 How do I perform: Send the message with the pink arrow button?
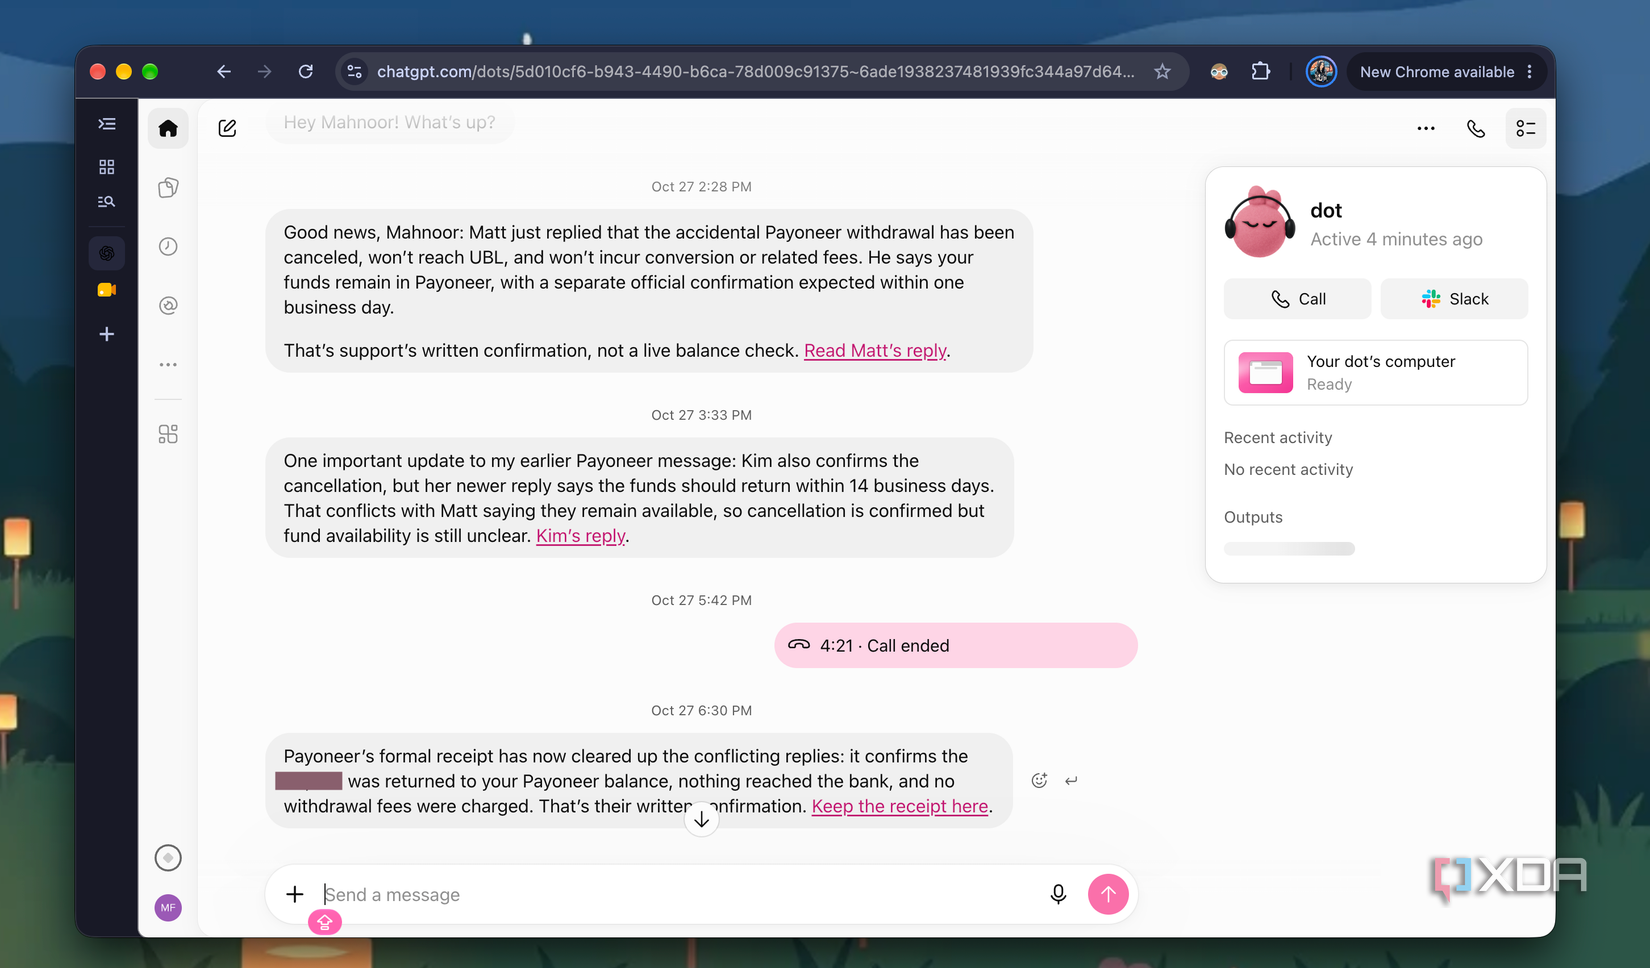tap(1108, 894)
